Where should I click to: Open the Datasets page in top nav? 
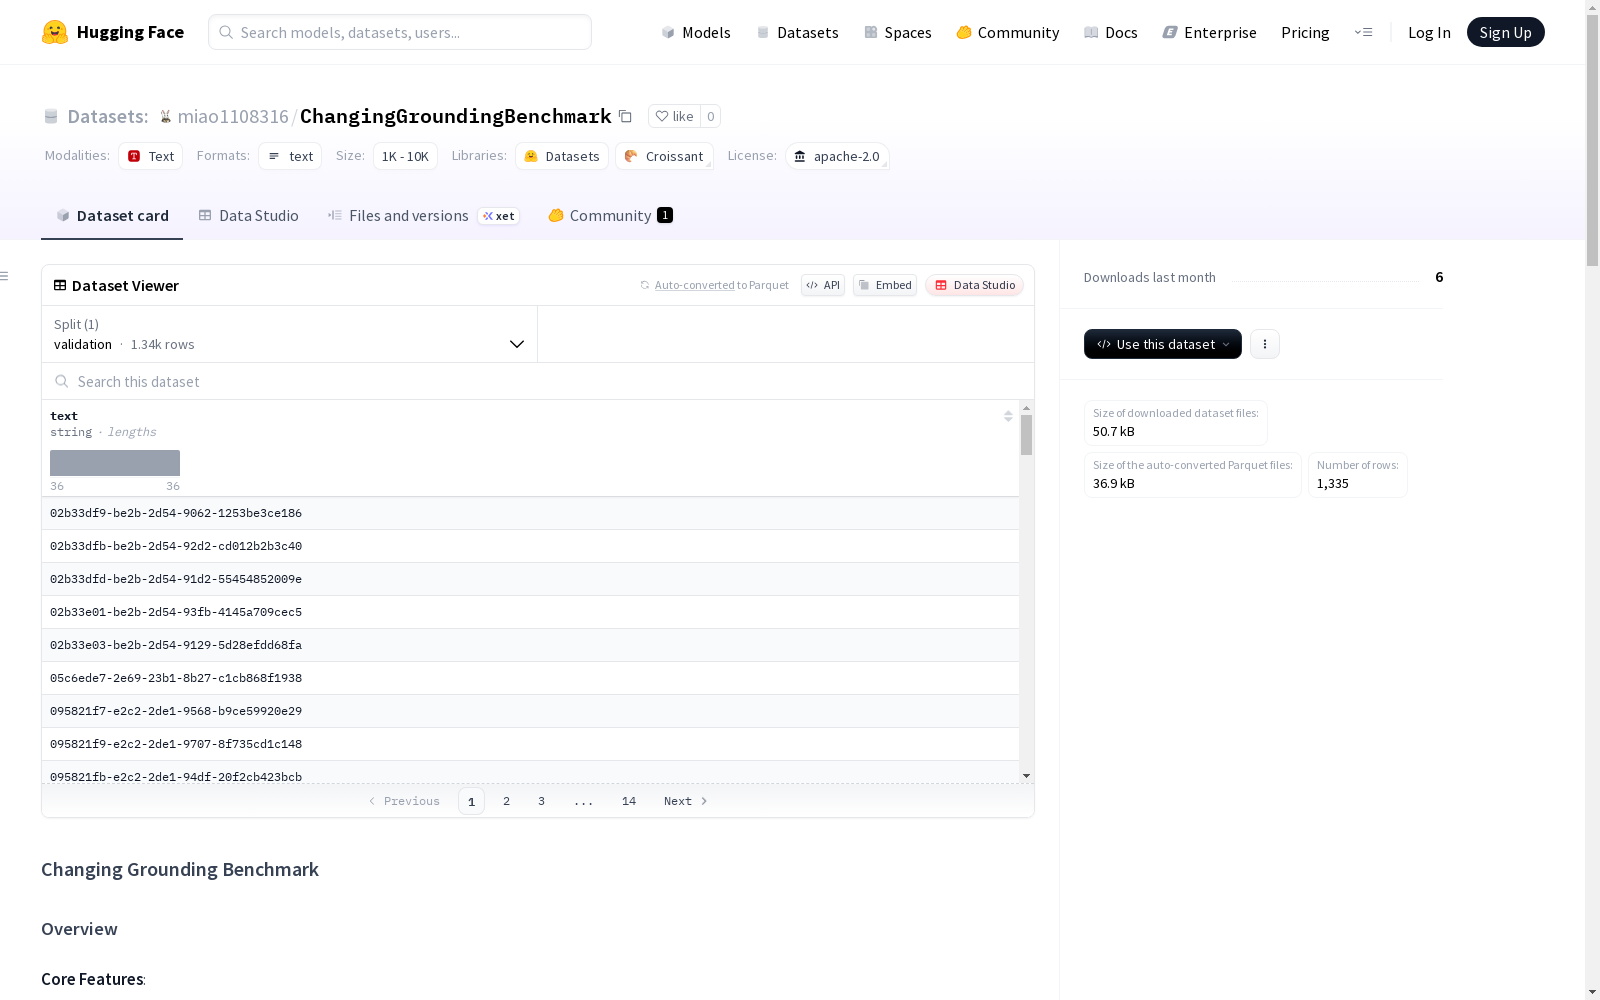point(797,32)
